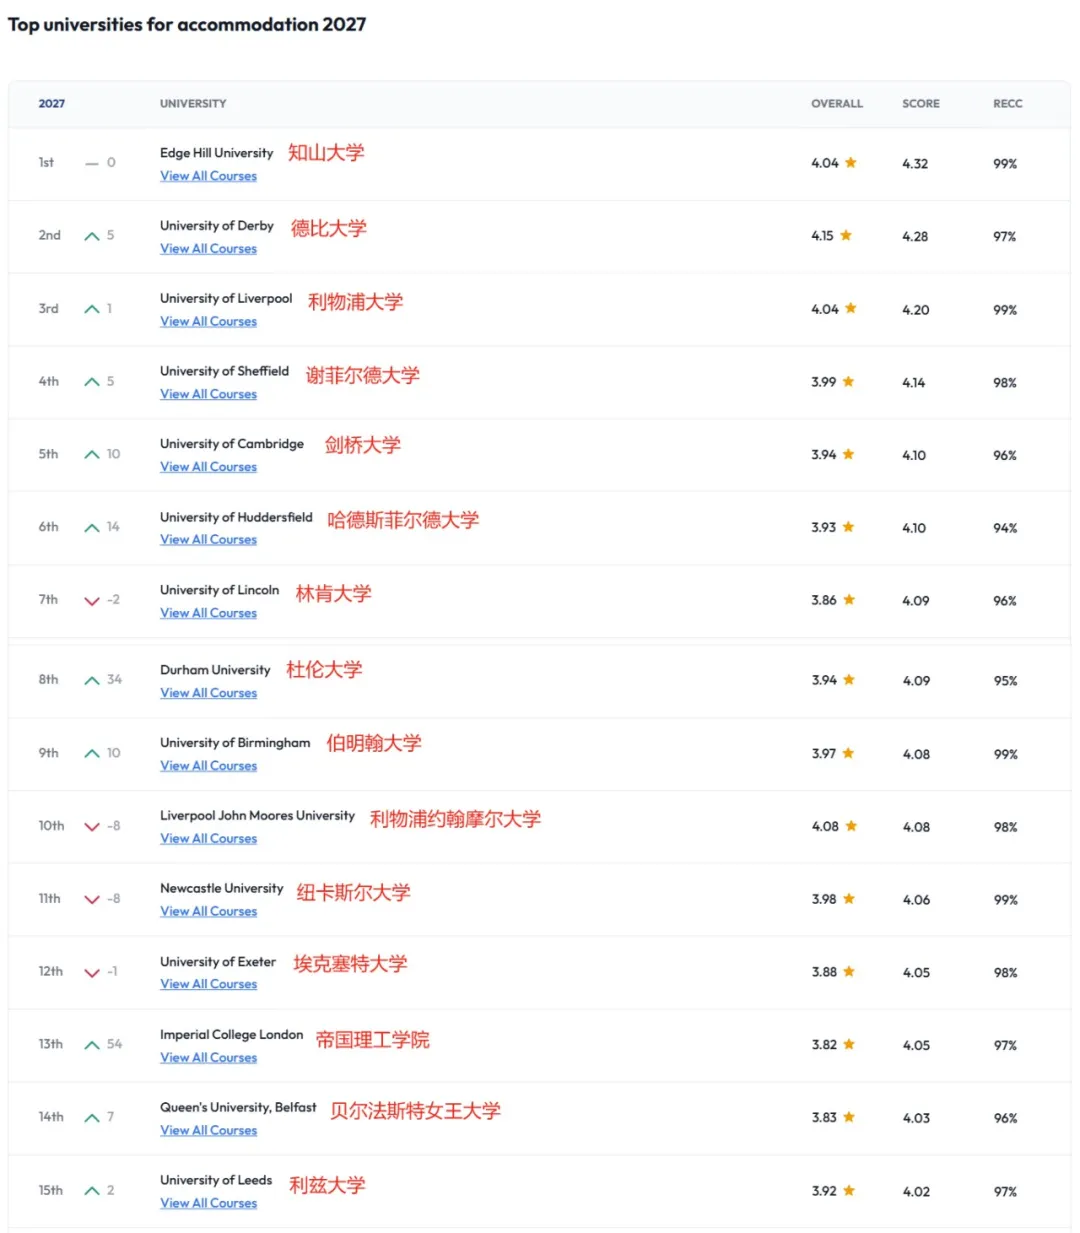Click the UNIVERSITY column header
This screenshot has width=1080, height=1233.
tap(193, 104)
